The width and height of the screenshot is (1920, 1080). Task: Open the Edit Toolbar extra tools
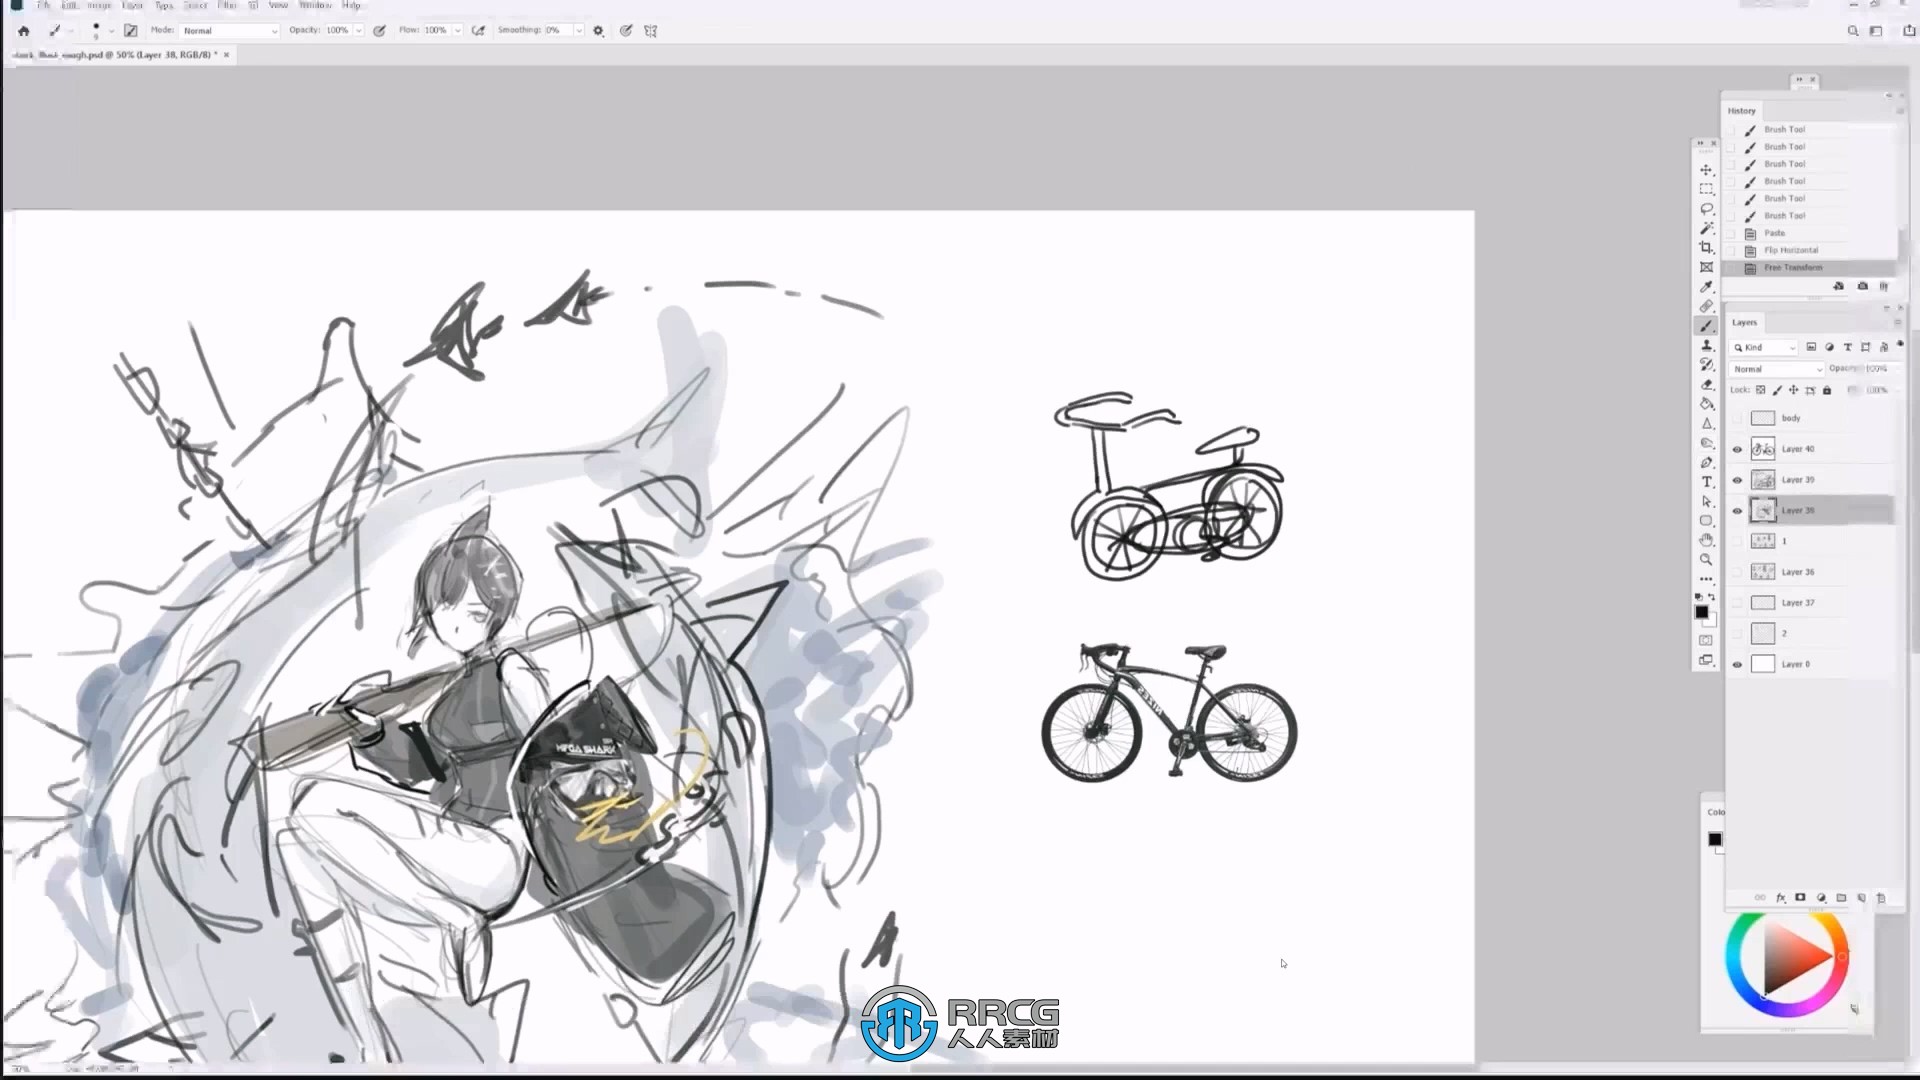coord(1706,579)
